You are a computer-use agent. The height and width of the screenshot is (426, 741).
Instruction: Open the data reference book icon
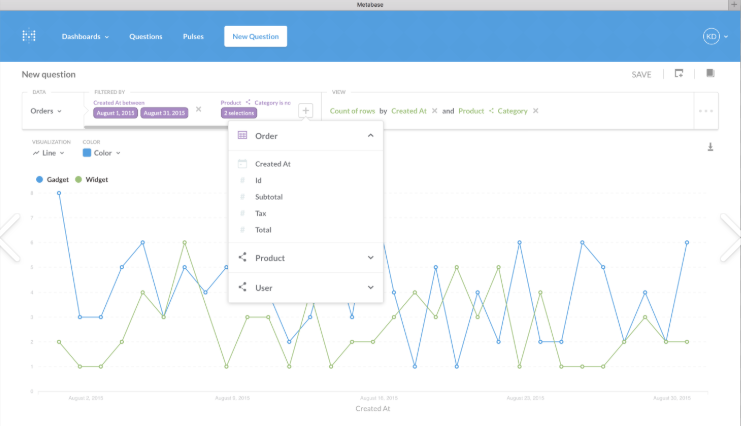710,74
